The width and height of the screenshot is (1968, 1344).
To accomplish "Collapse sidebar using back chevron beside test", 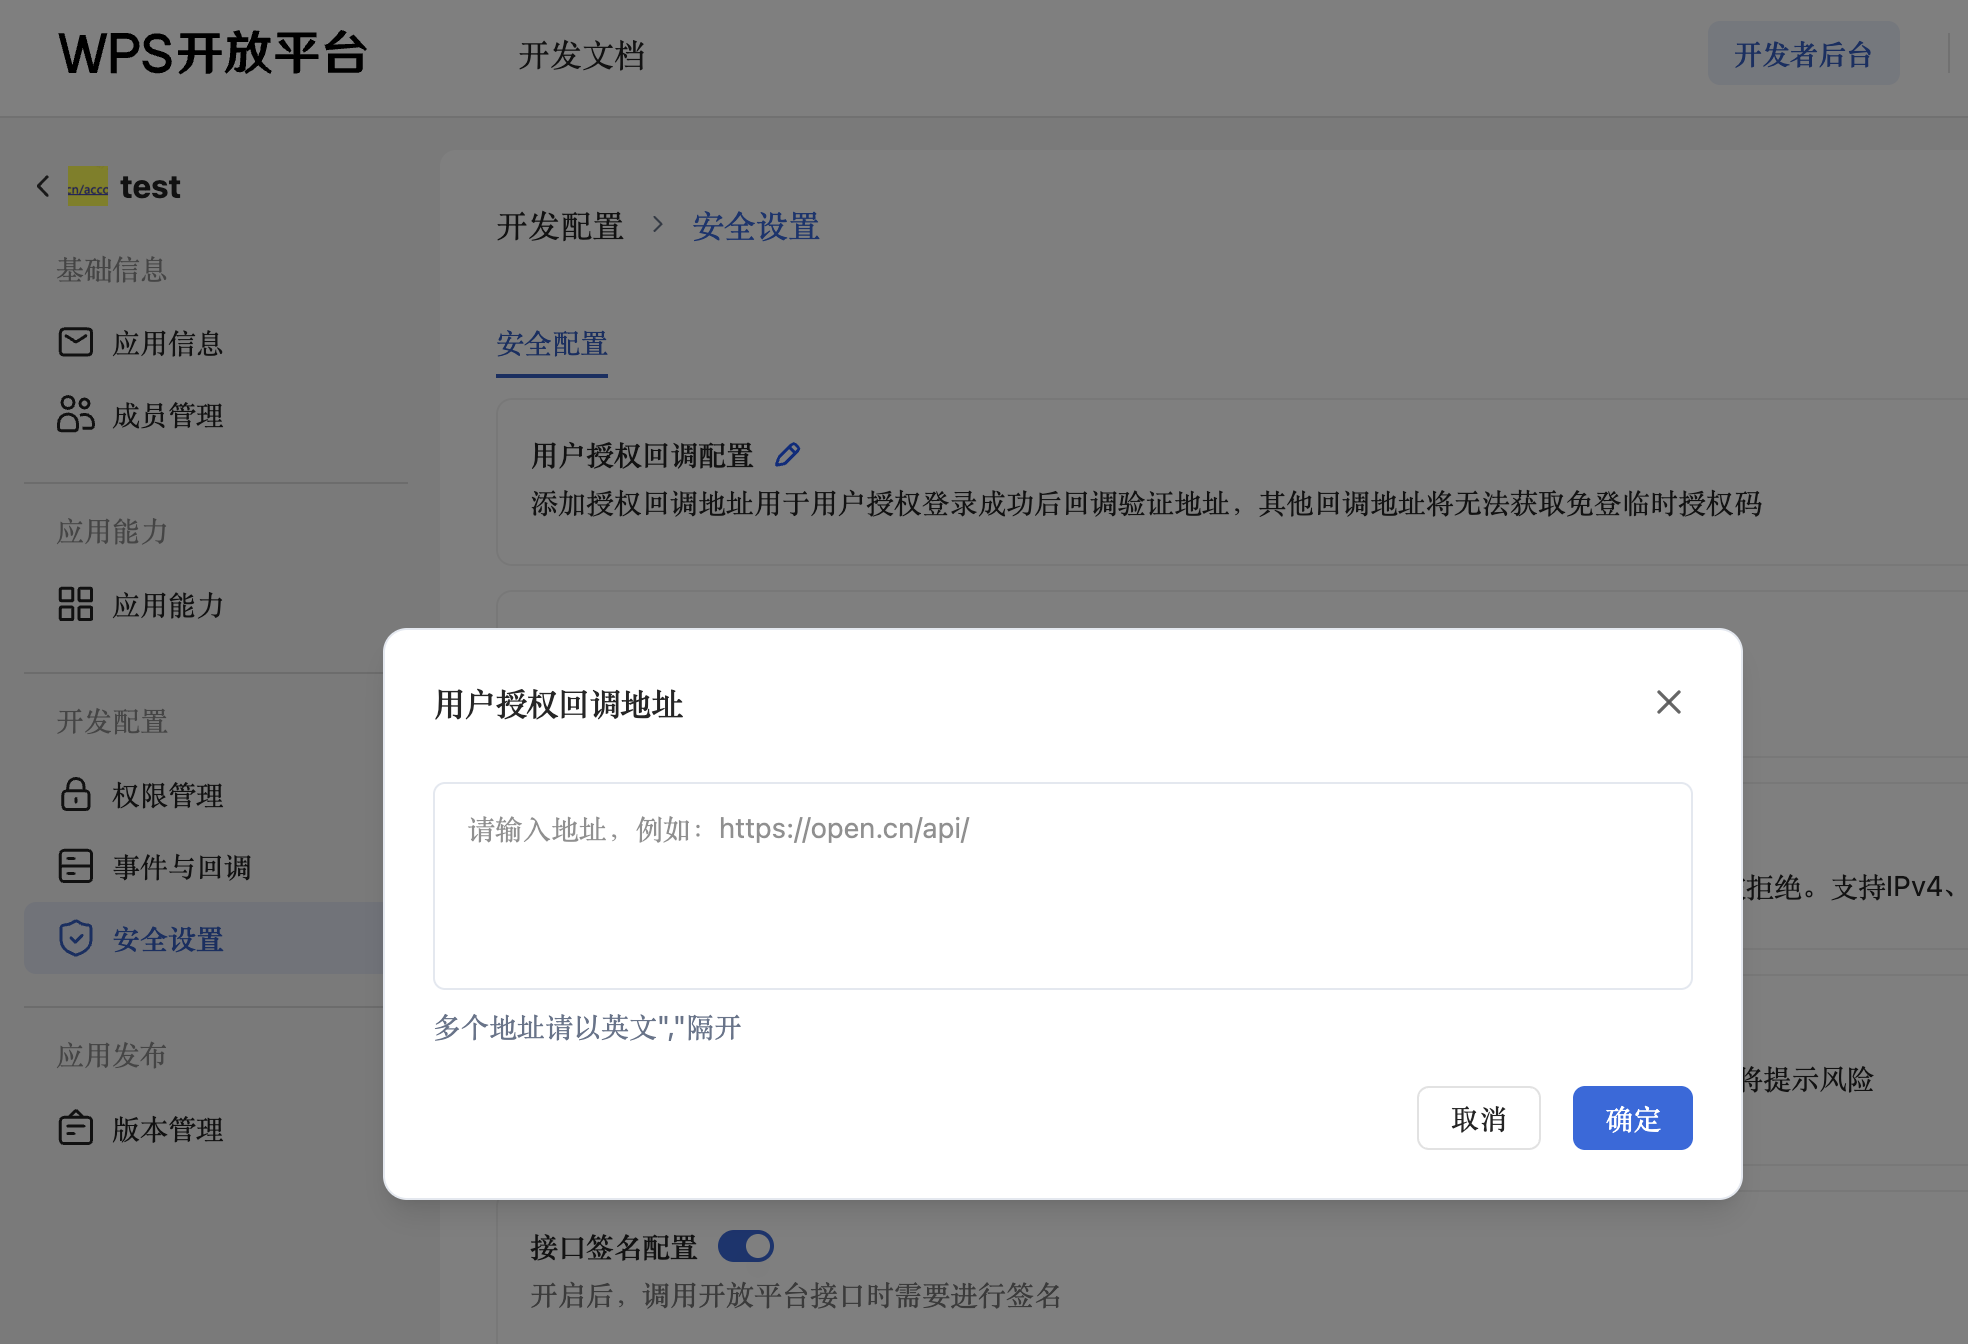I will [x=42, y=186].
